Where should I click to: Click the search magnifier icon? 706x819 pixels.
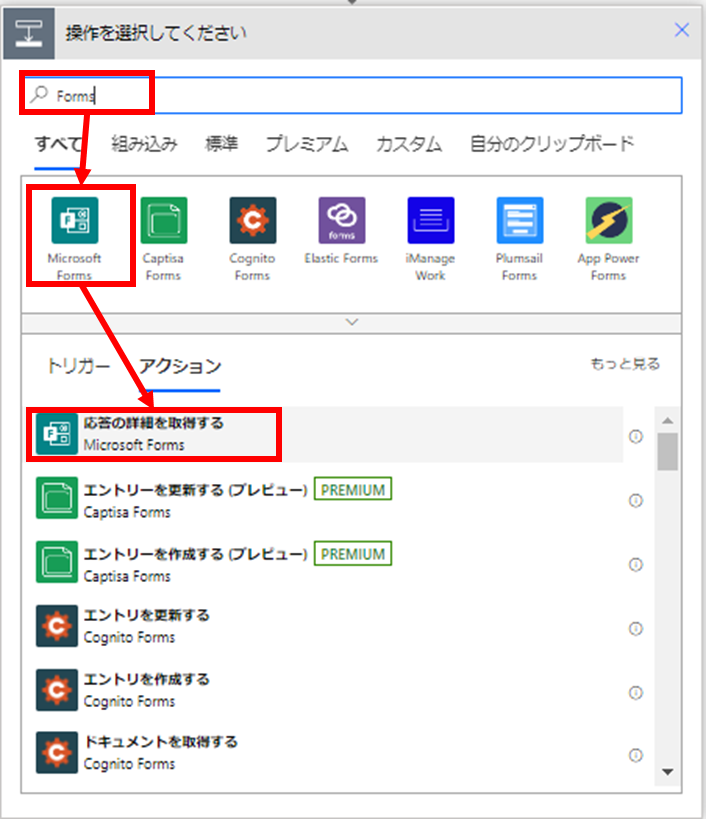(x=39, y=95)
